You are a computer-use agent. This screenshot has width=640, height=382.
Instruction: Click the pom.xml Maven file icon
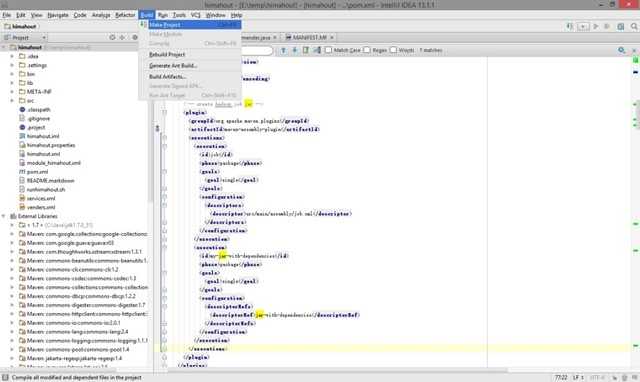pyautogui.click(x=22, y=172)
